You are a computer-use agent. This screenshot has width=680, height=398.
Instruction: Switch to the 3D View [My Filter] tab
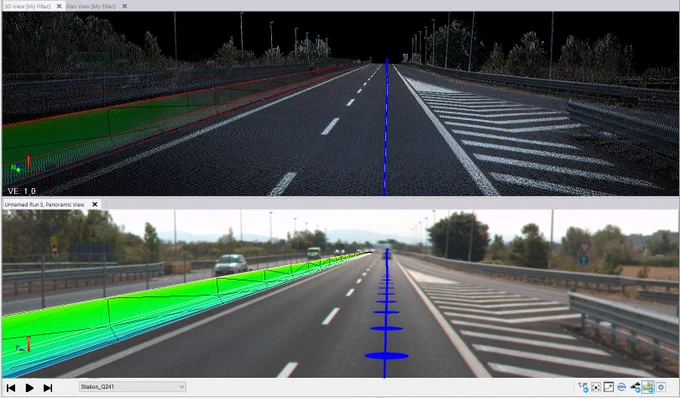pyautogui.click(x=28, y=6)
